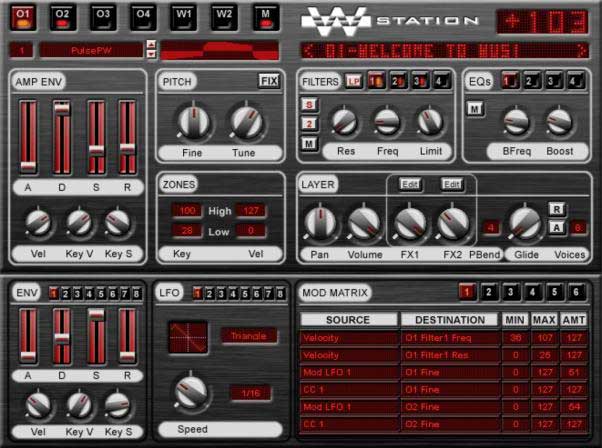
Task: Open source Velocity for O1 Filter1 Freq
Action: coord(349,338)
